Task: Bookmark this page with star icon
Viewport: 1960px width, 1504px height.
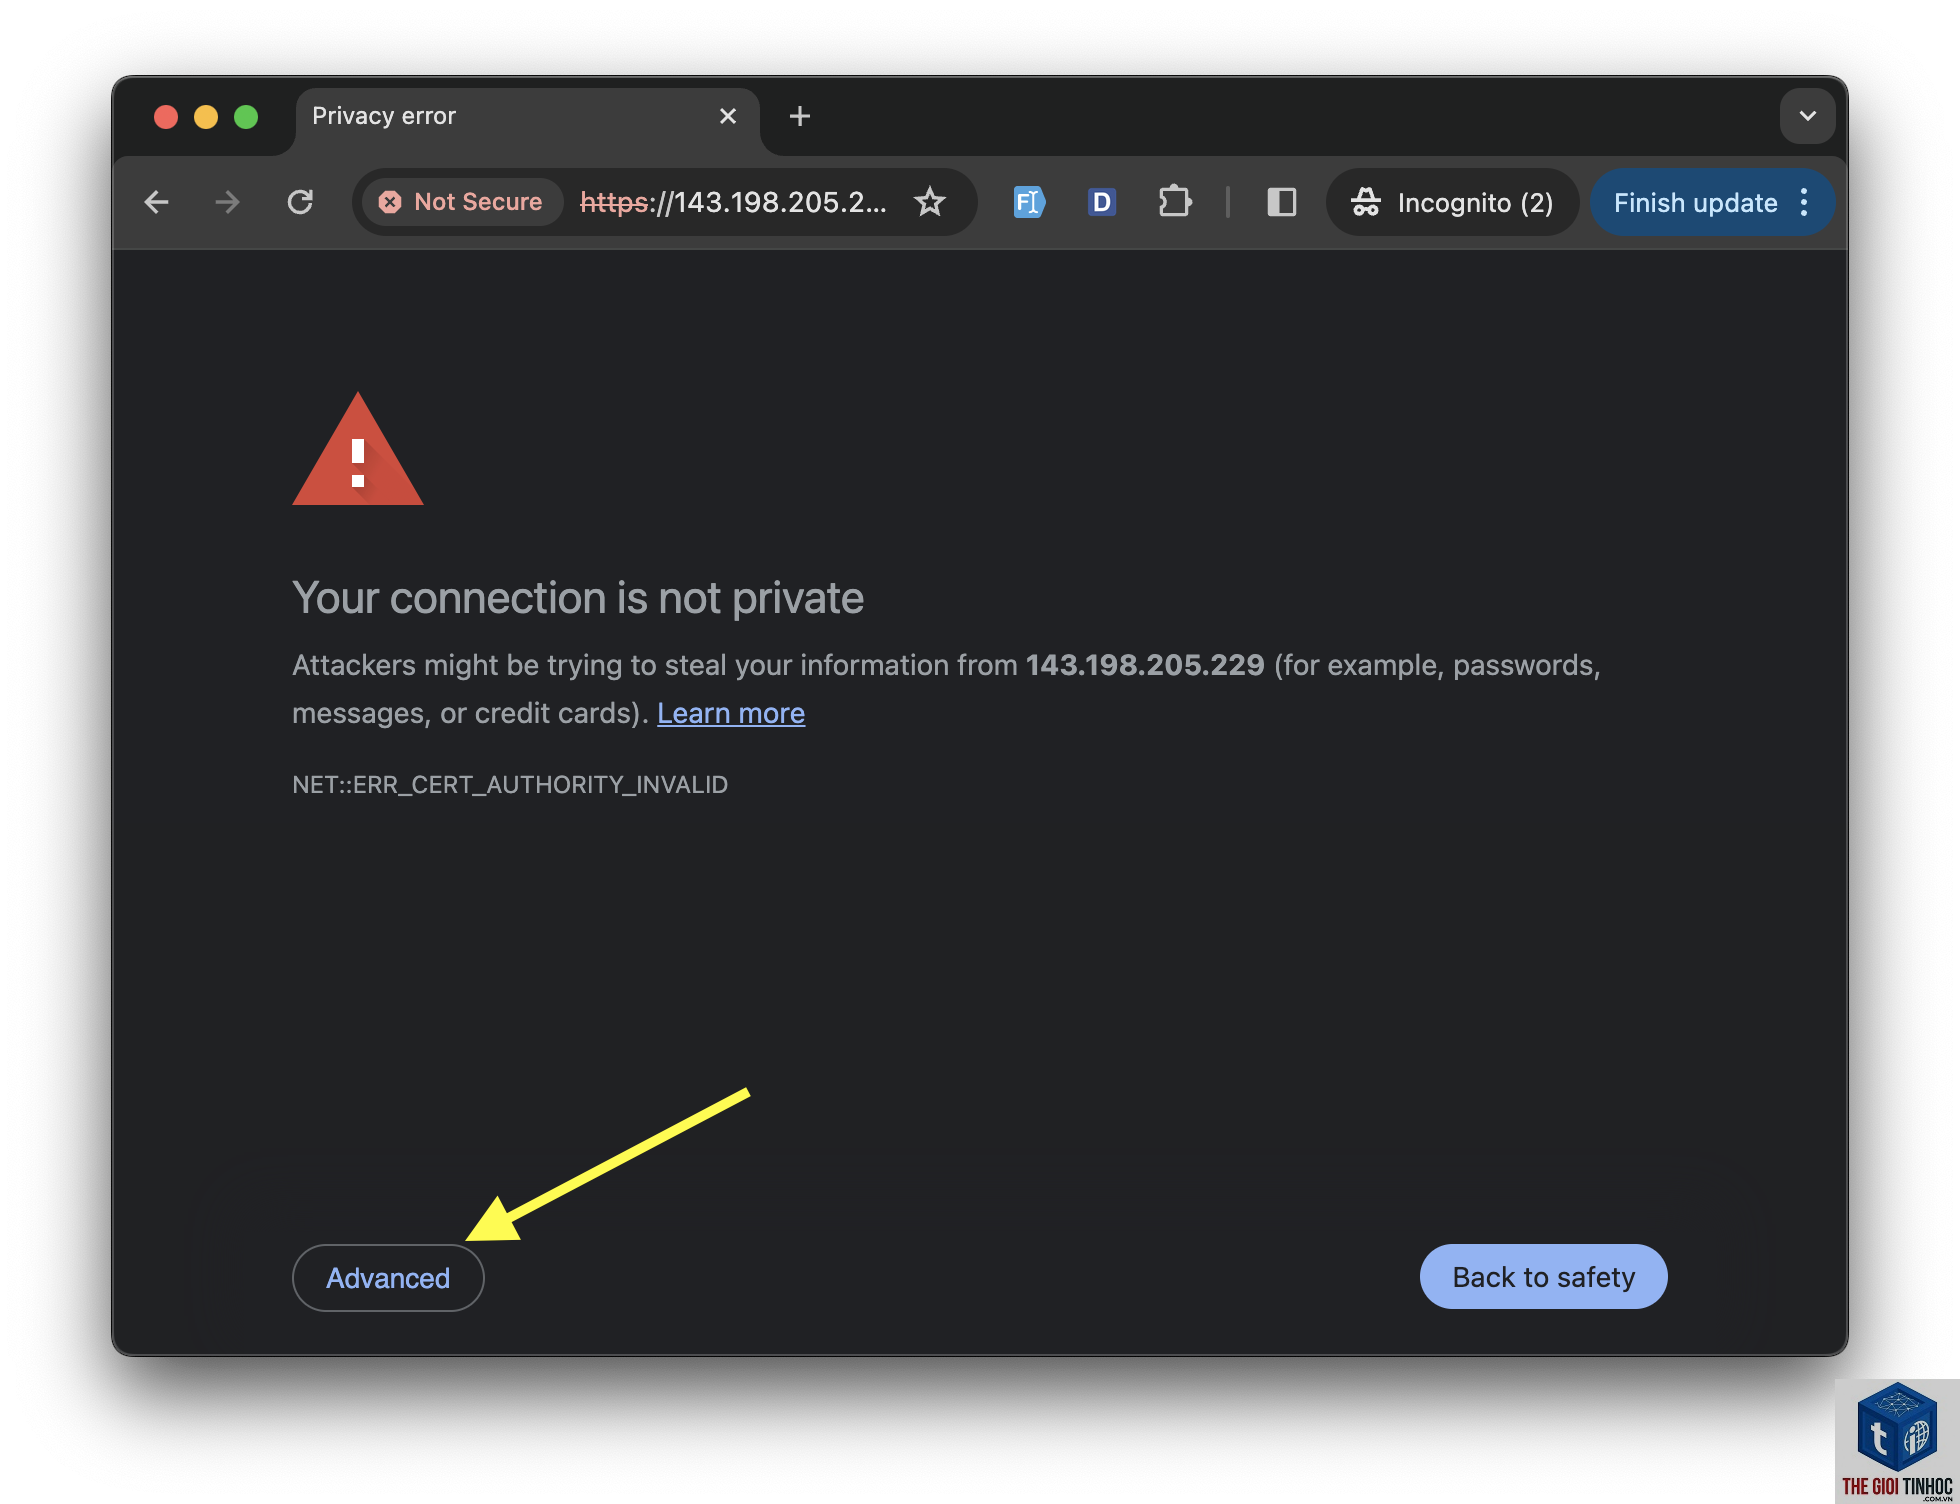Action: [x=930, y=202]
